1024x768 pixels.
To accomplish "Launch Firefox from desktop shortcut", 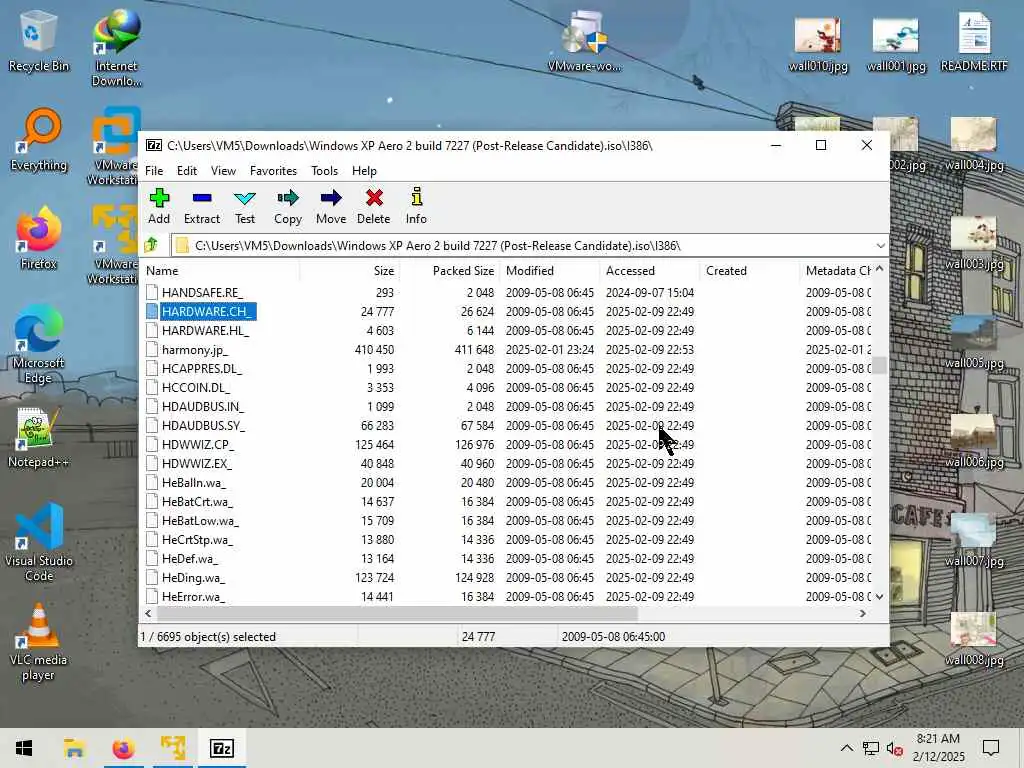I will [x=39, y=238].
